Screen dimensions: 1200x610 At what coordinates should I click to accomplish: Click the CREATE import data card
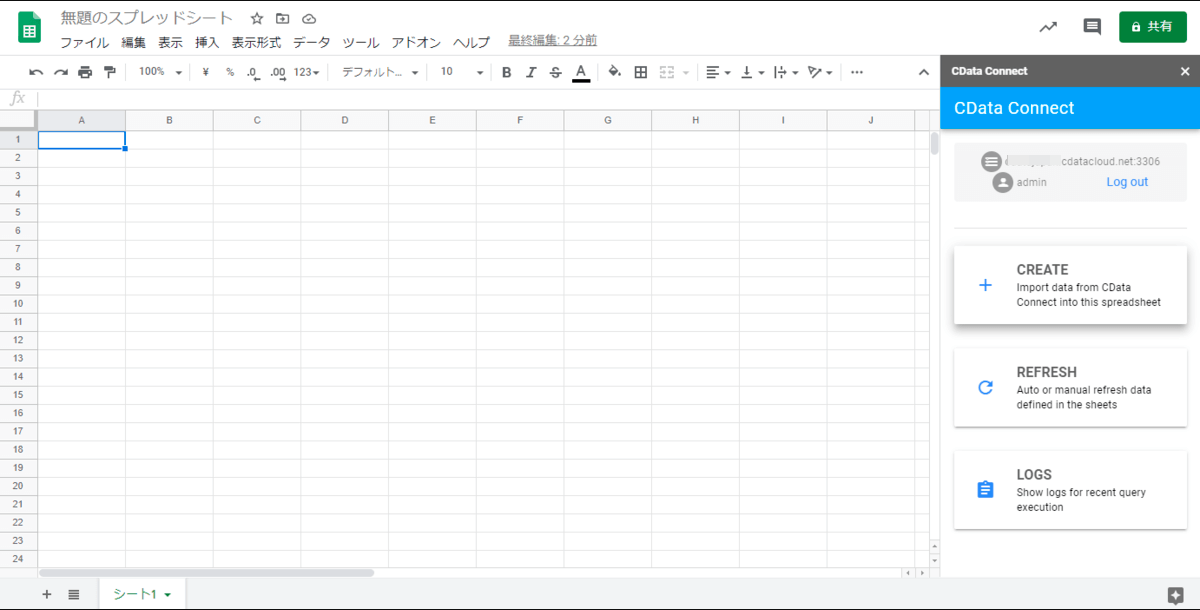[x=1070, y=285]
